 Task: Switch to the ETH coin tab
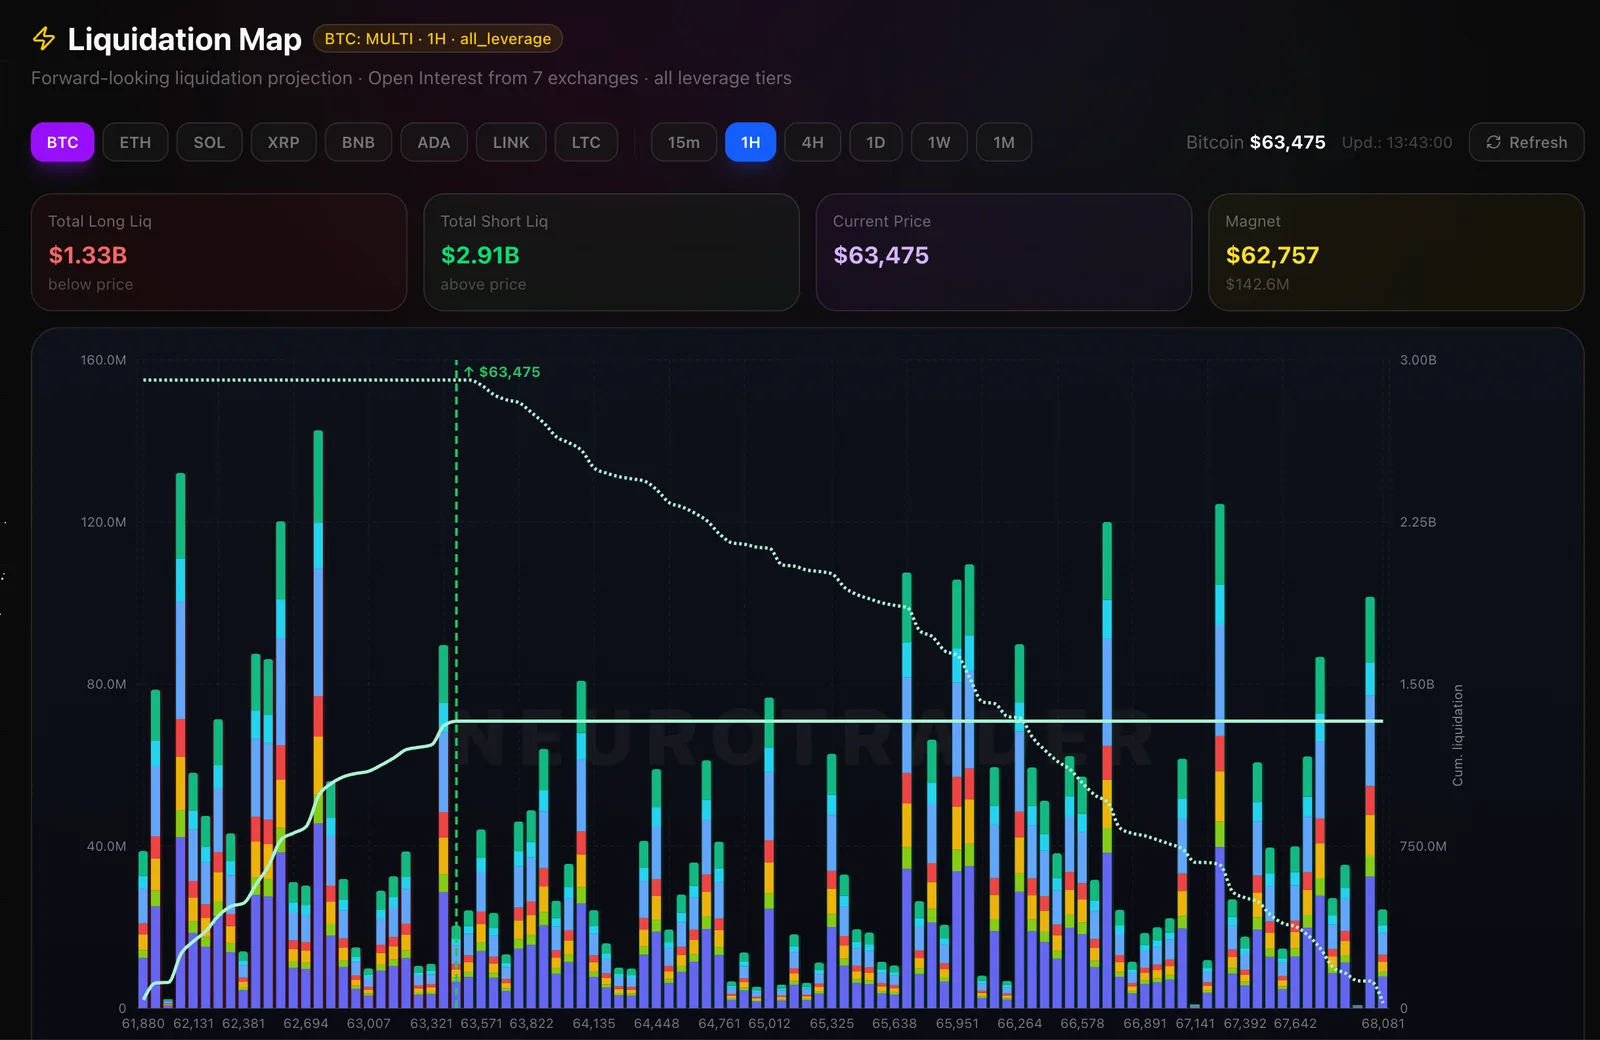[x=135, y=142]
